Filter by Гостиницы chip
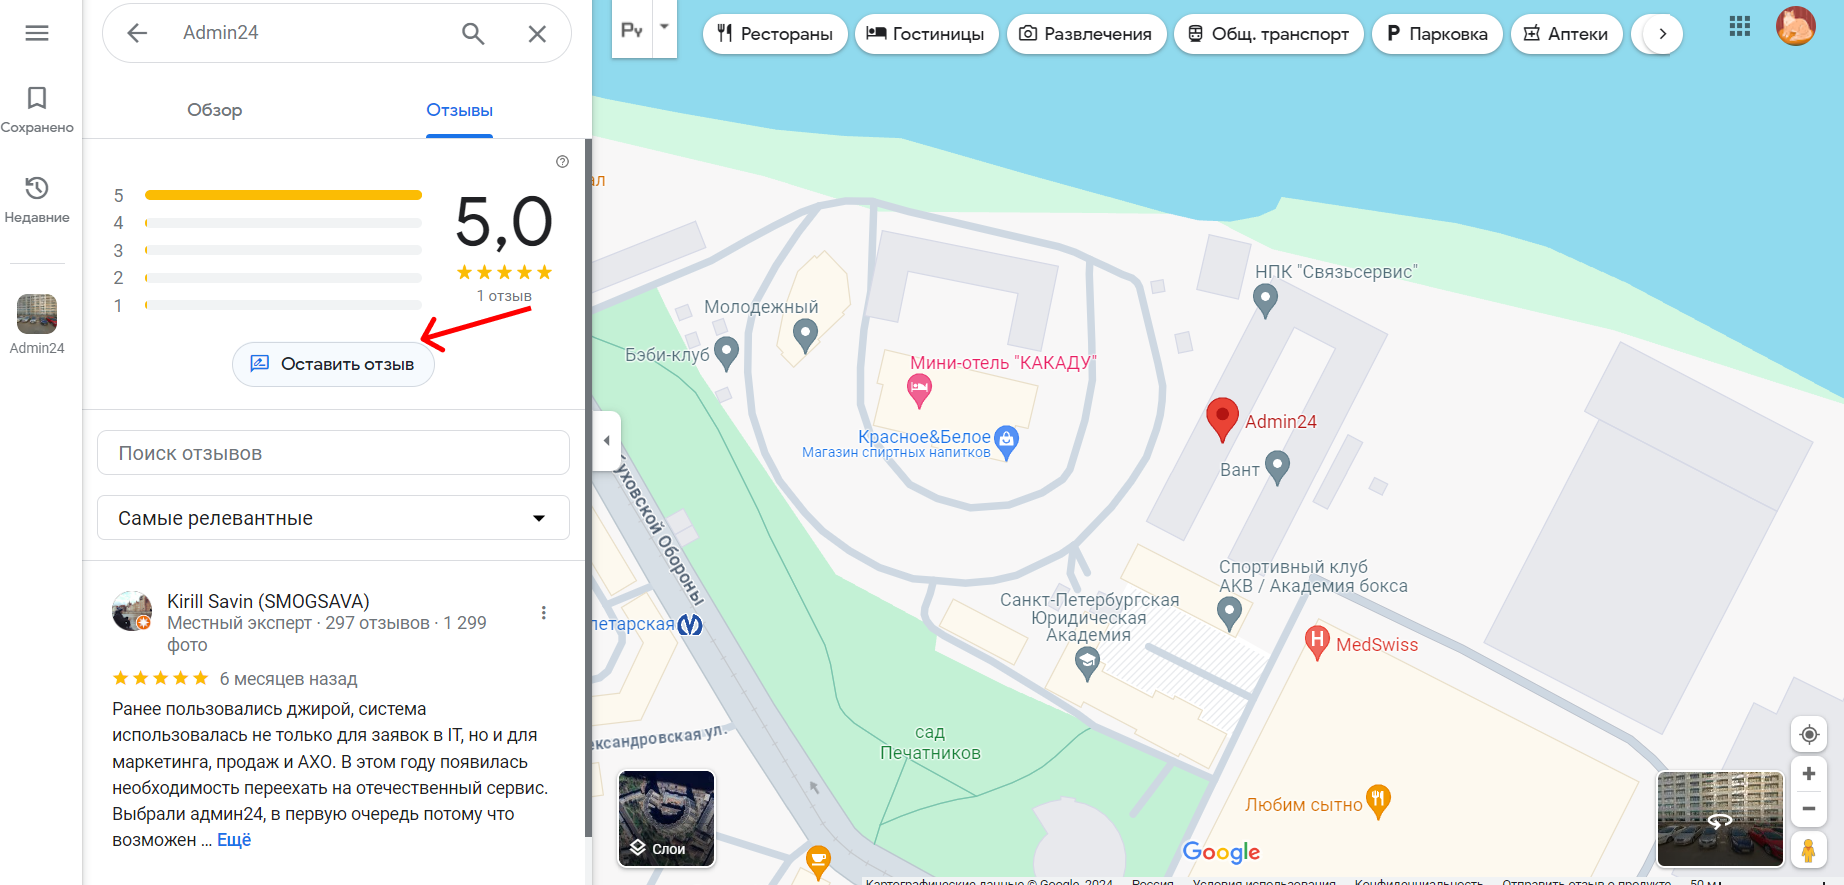The image size is (1844, 885). pyautogui.click(x=926, y=34)
